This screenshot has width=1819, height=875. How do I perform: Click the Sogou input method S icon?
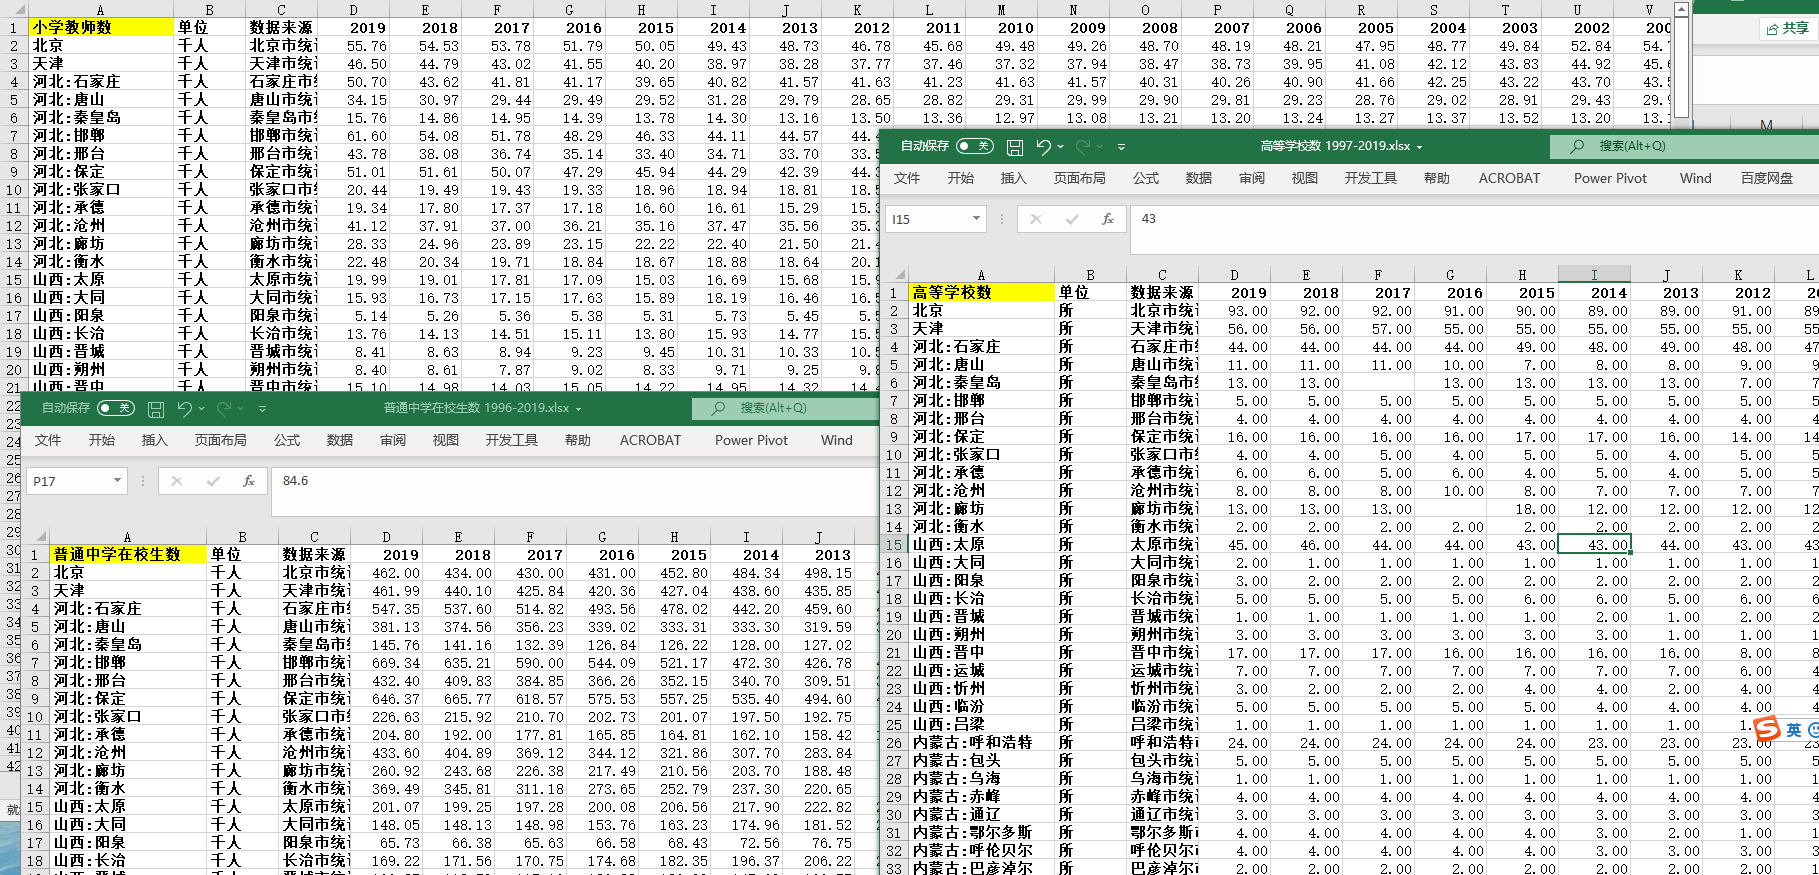point(1767,730)
